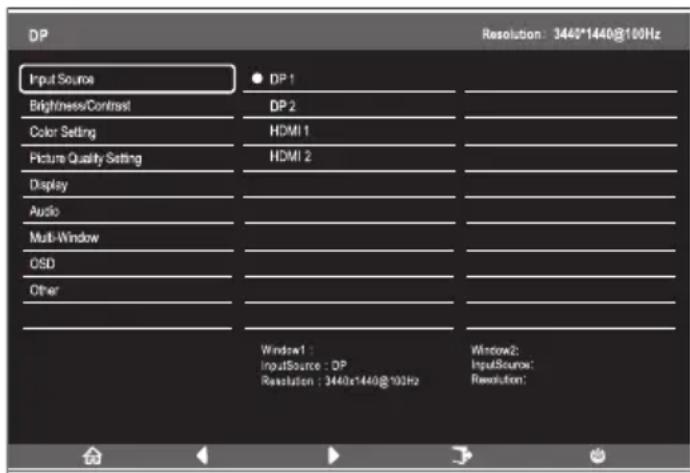Open the Brightness/Contrast menu
The image size is (690, 473).
[x=127, y=106]
